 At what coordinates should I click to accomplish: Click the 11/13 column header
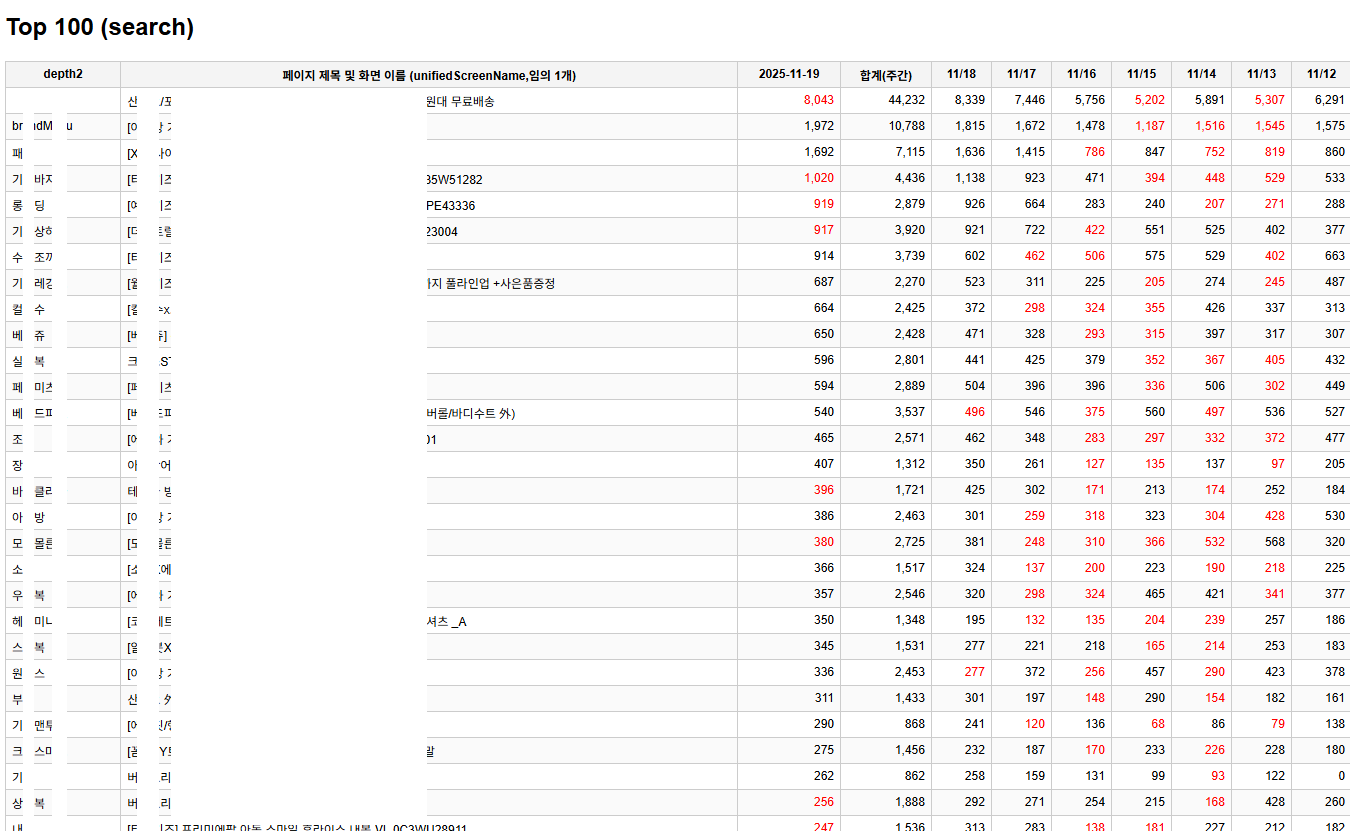[1261, 75]
